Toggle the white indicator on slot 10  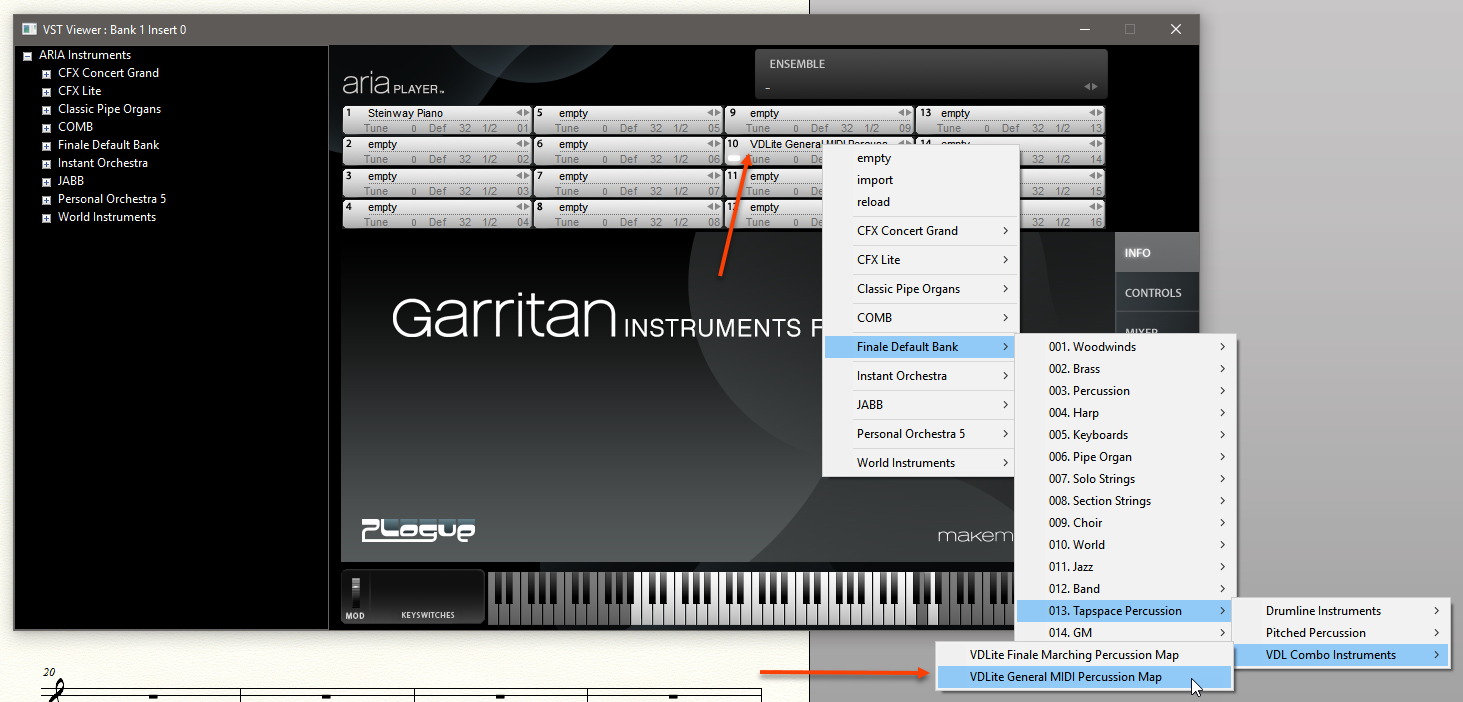(735, 159)
